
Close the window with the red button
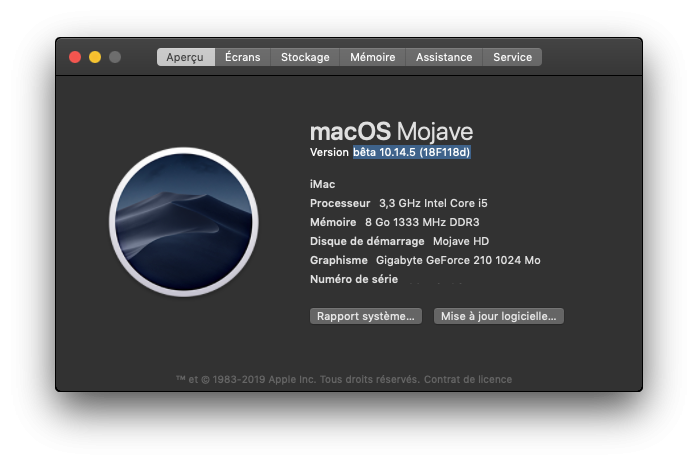click(x=75, y=57)
